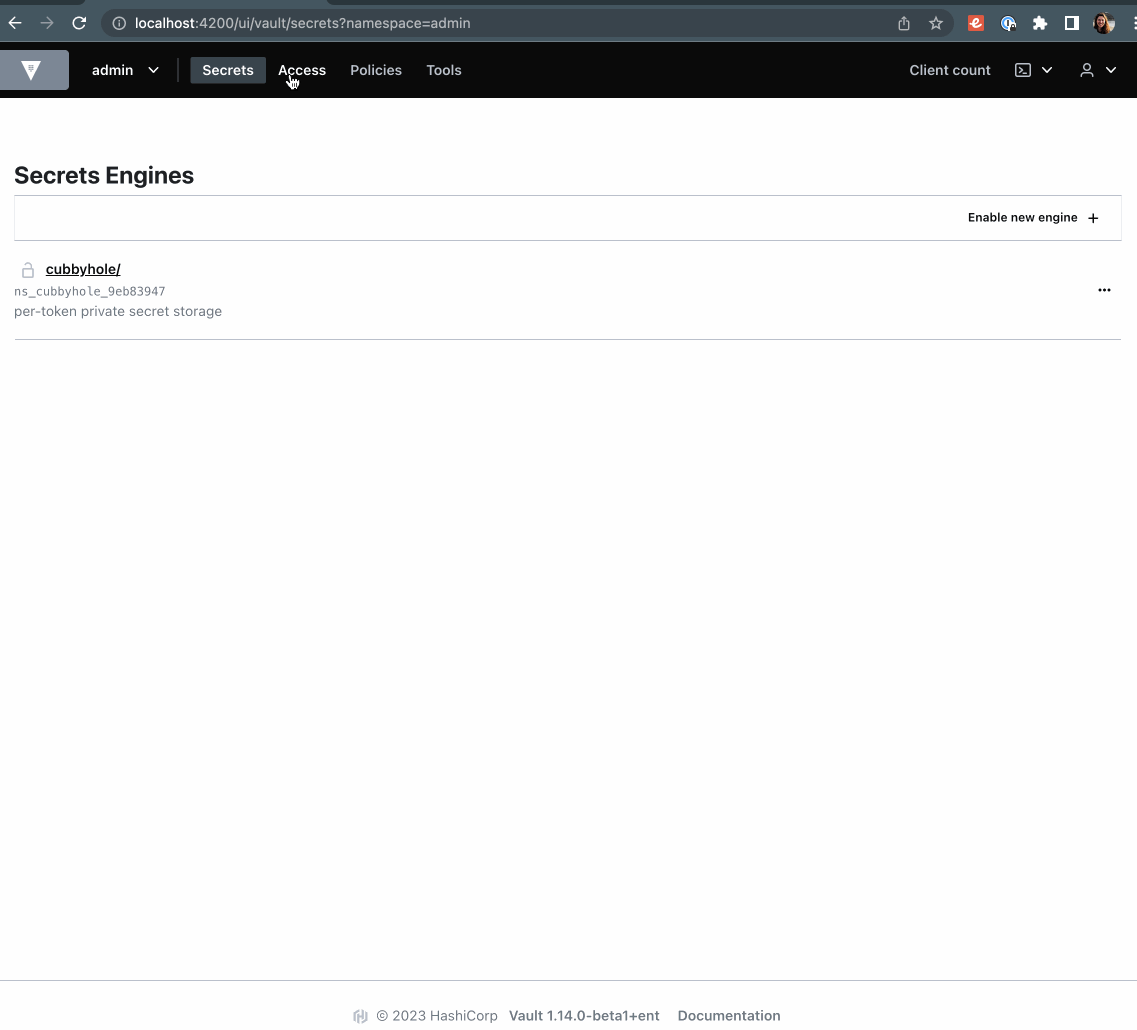Click the browser address bar
This screenshot has width=1137, height=1030.
tap(400, 23)
